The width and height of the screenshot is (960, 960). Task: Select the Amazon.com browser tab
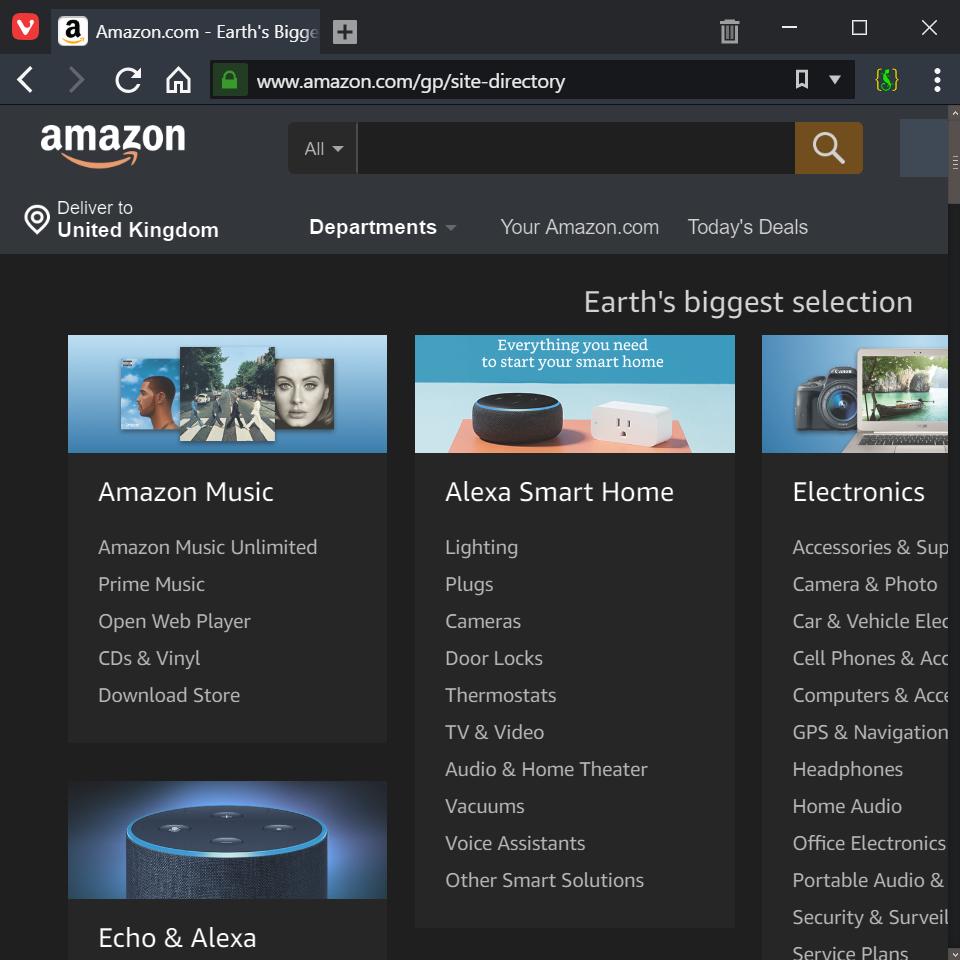[x=187, y=31]
